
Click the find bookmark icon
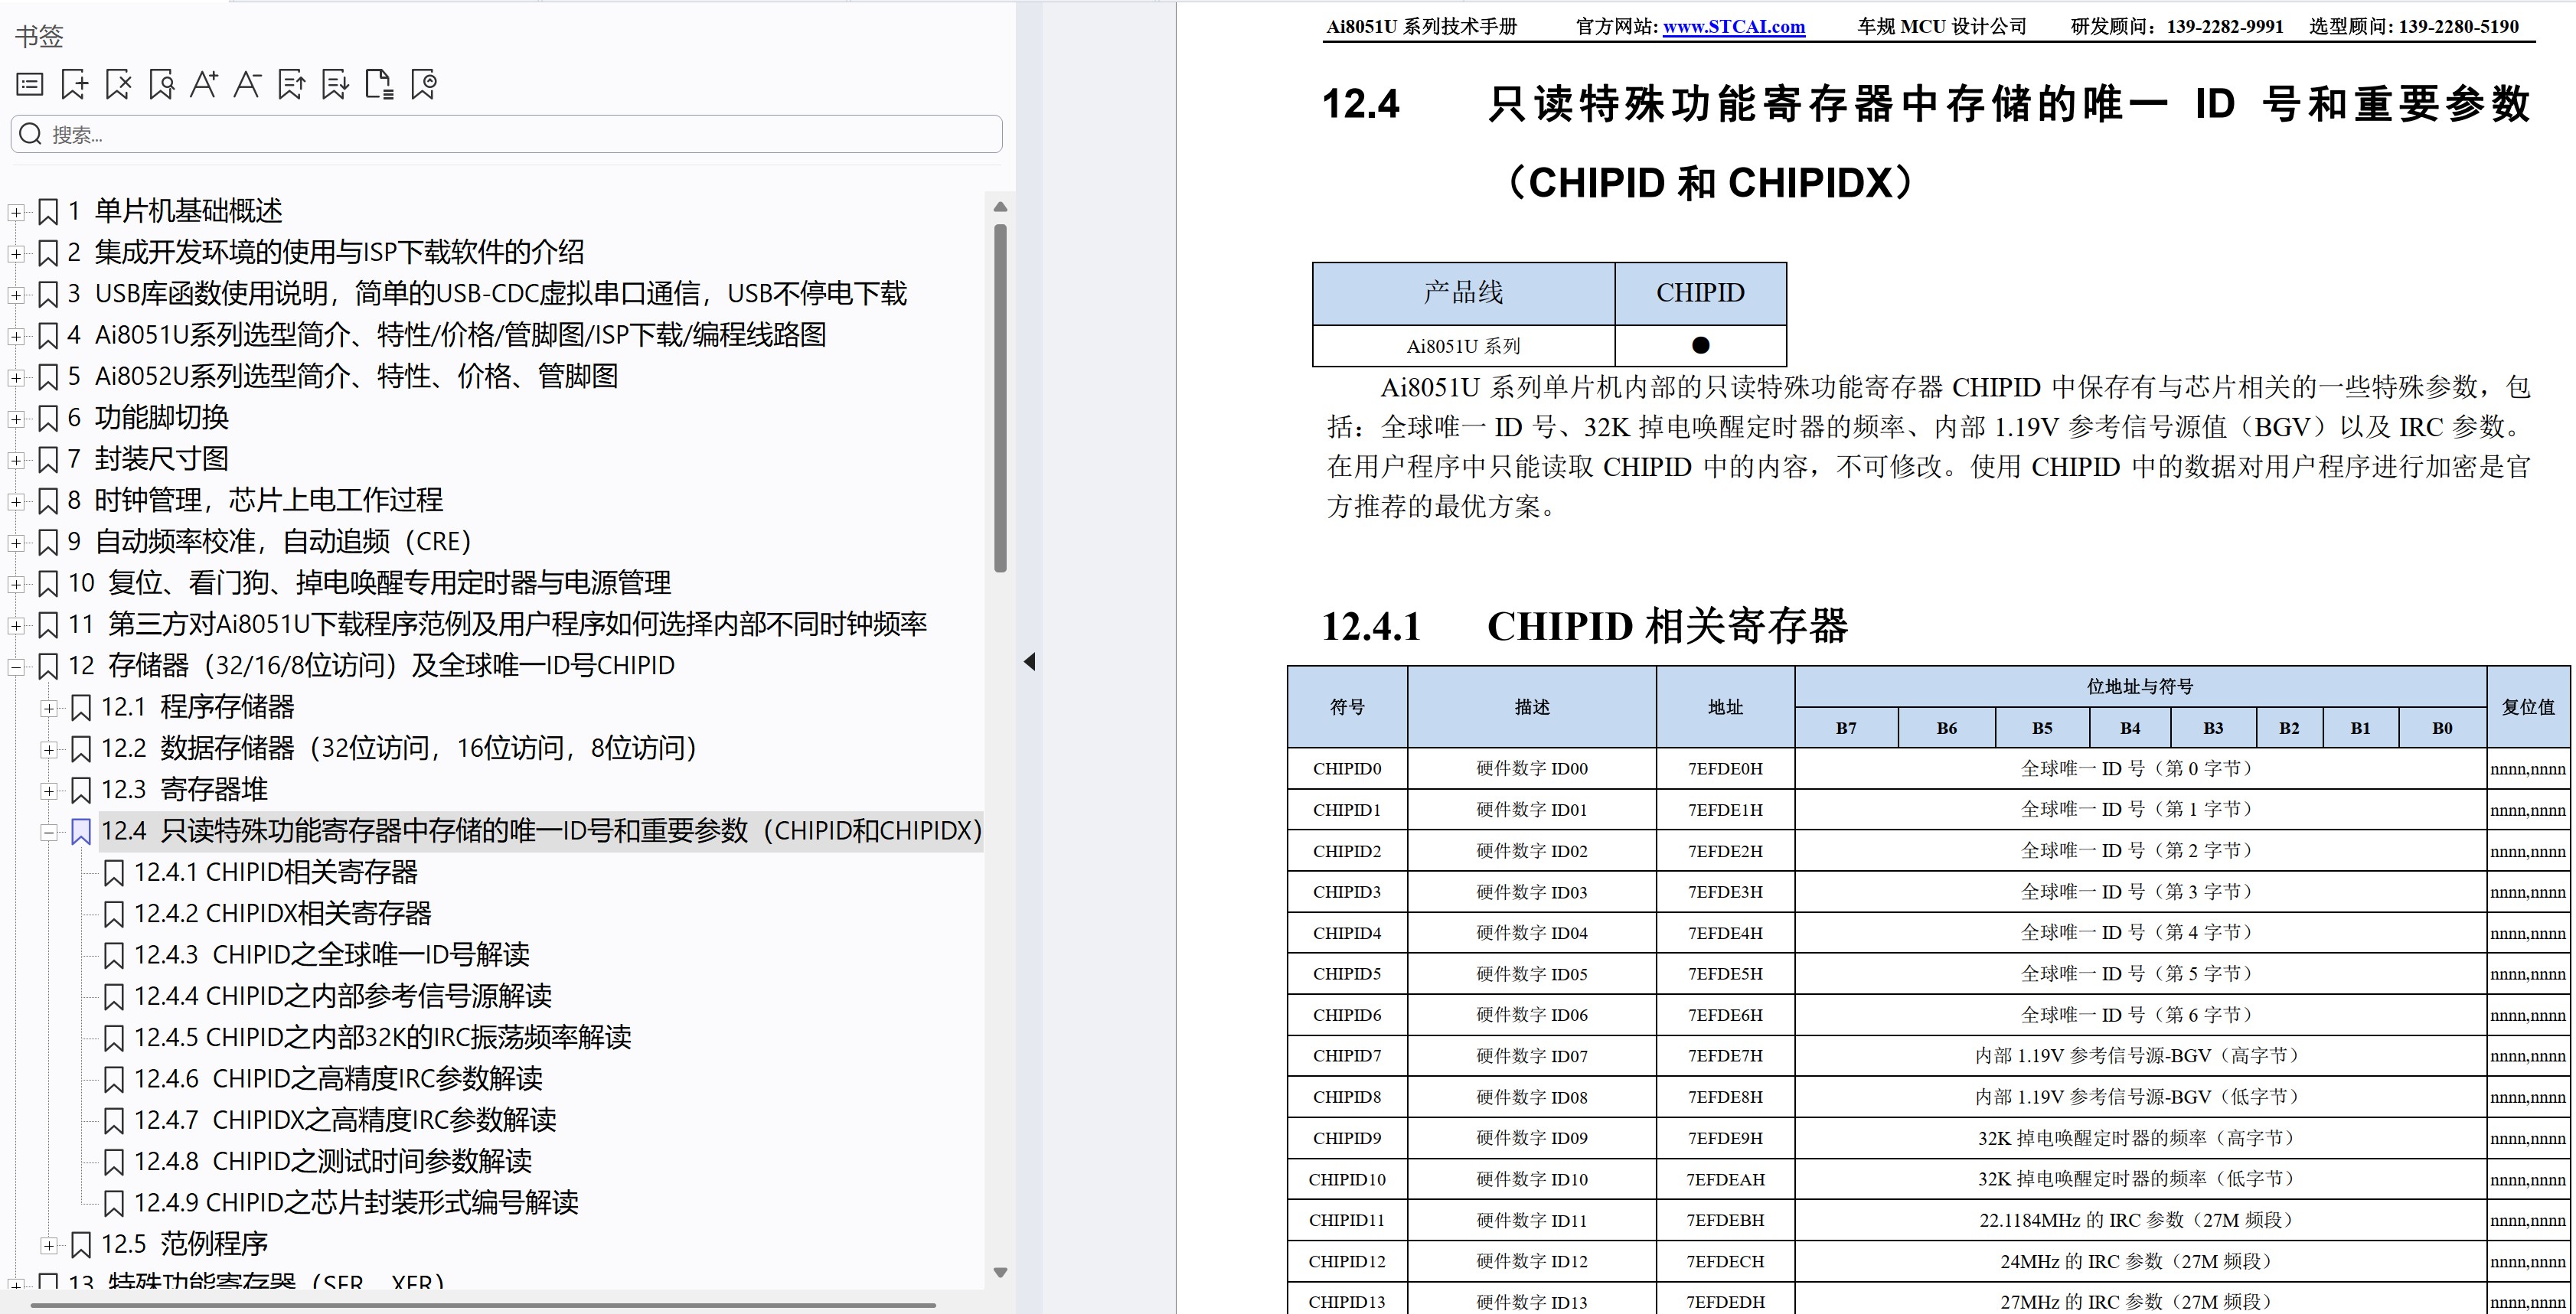(x=161, y=85)
